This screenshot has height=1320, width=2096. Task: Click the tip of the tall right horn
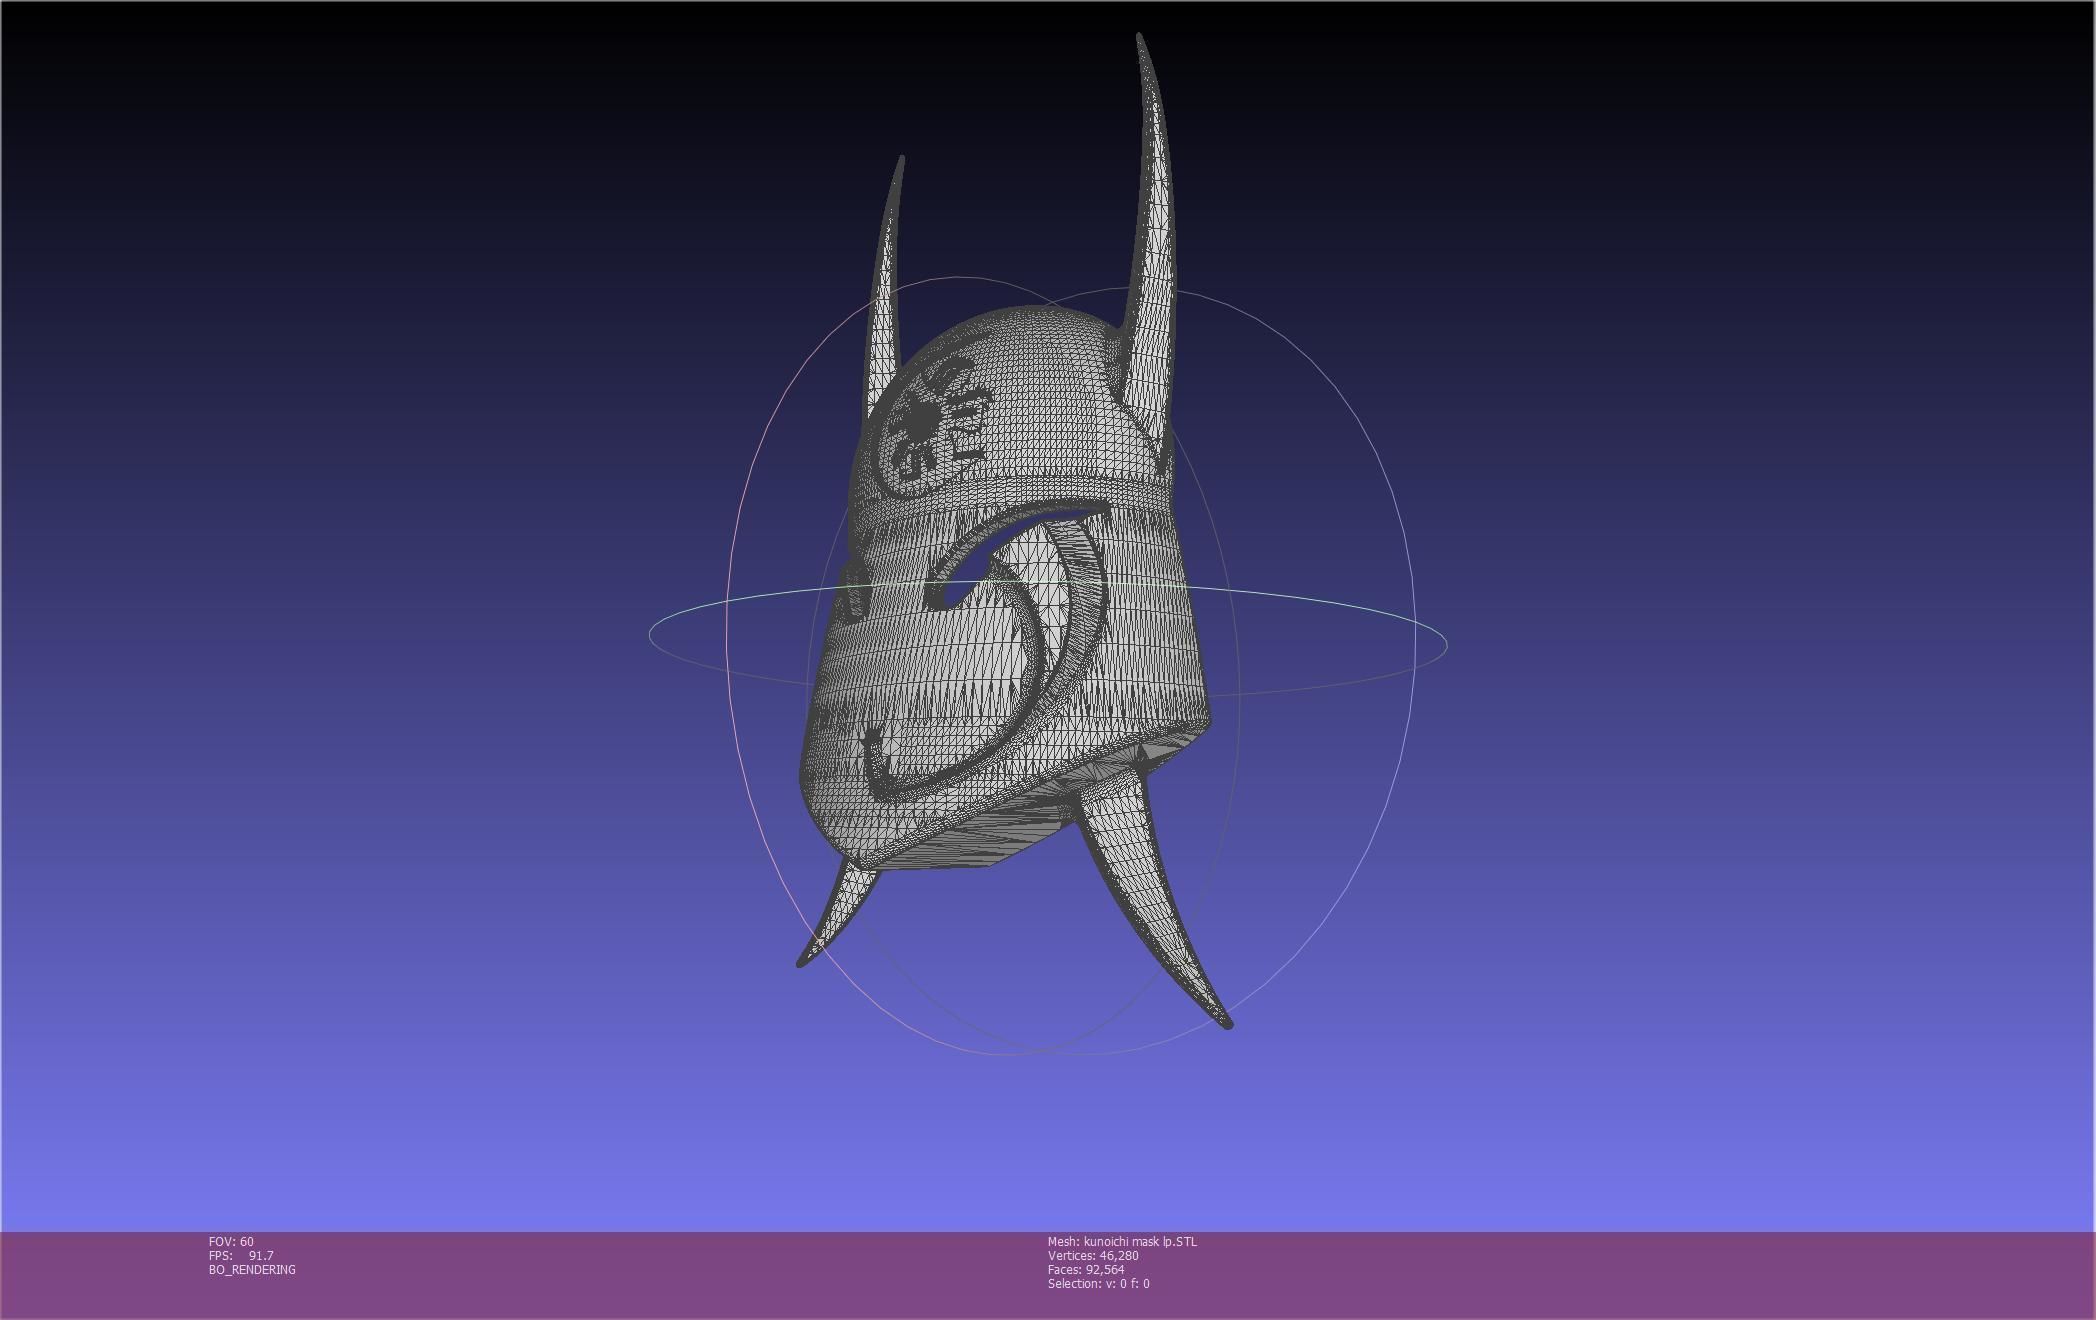tap(1140, 38)
